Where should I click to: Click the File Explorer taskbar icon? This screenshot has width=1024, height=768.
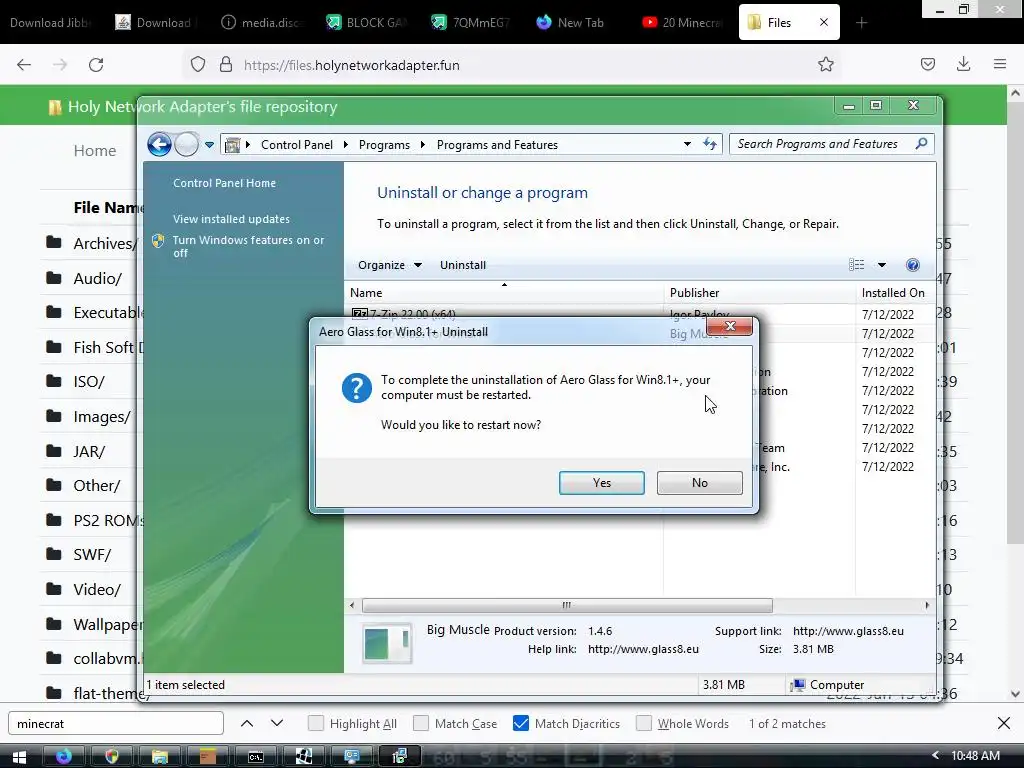coord(159,757)
